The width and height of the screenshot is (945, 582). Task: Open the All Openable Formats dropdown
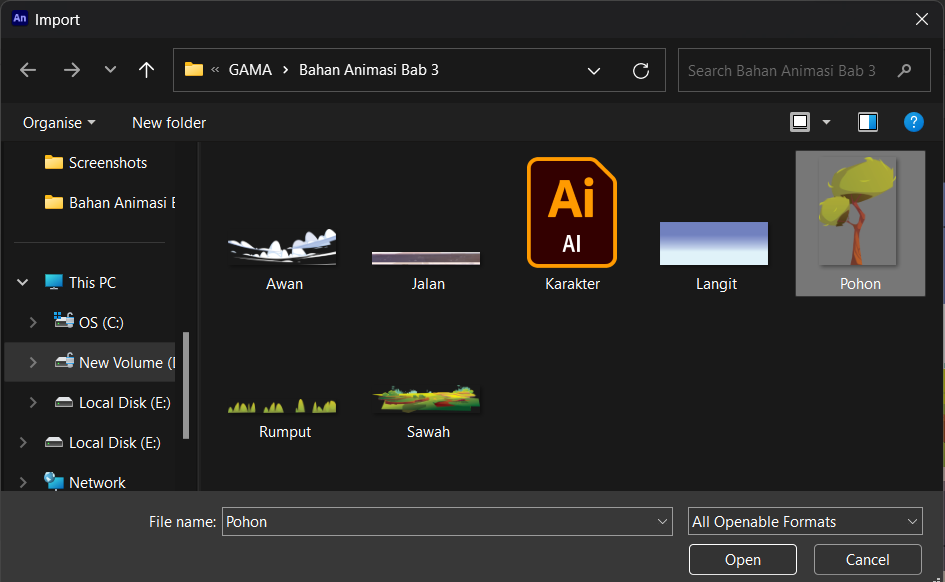tap(805, 521)
